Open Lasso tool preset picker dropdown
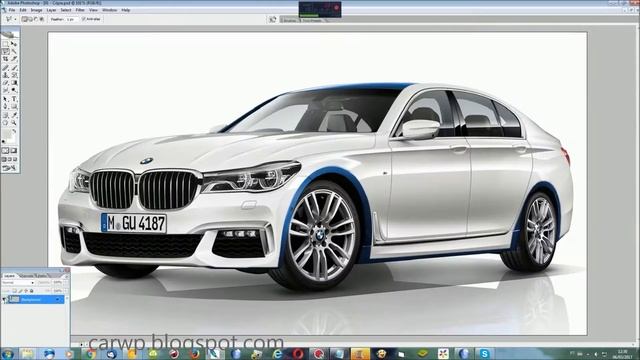 (16, 19)
